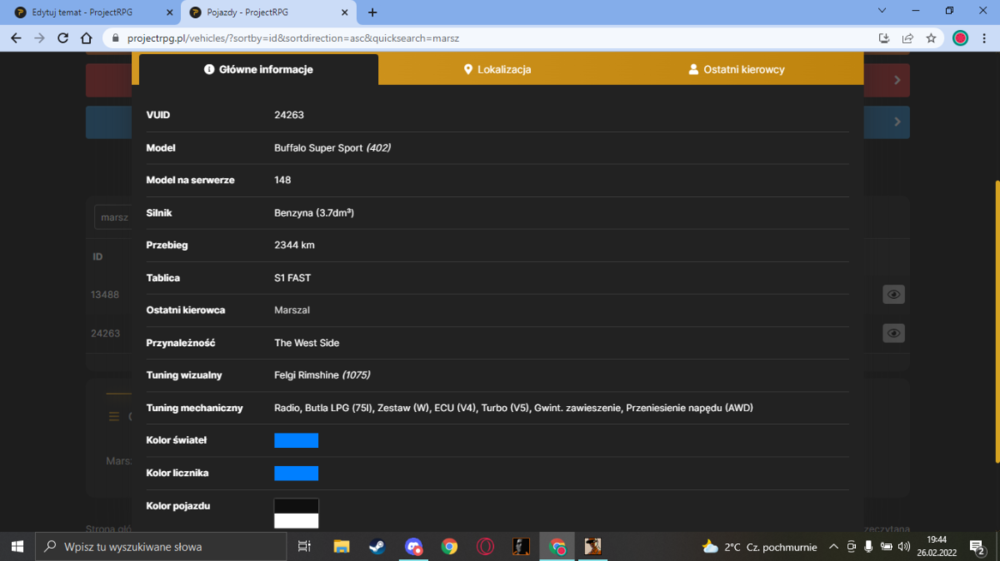Open Windows Start menu
The width and height of the screenshot is (1000, 561).
coord(17,546)
